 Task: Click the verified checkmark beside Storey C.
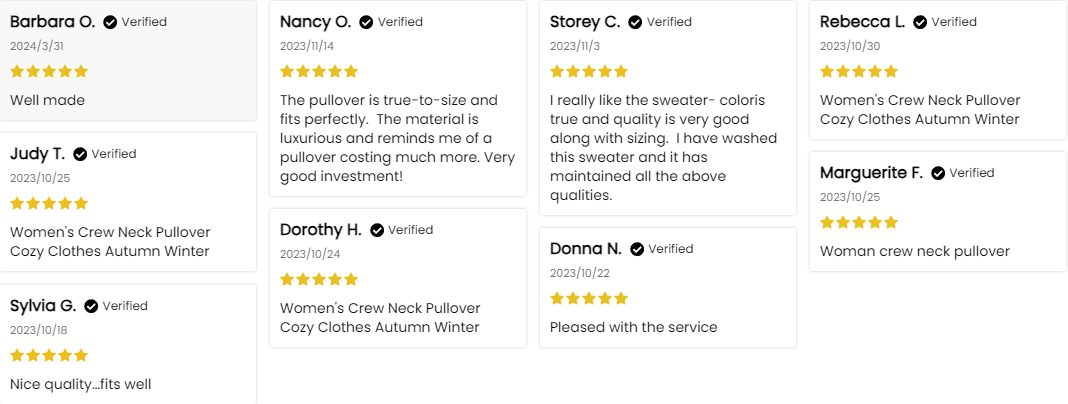(x=636, y=22)
